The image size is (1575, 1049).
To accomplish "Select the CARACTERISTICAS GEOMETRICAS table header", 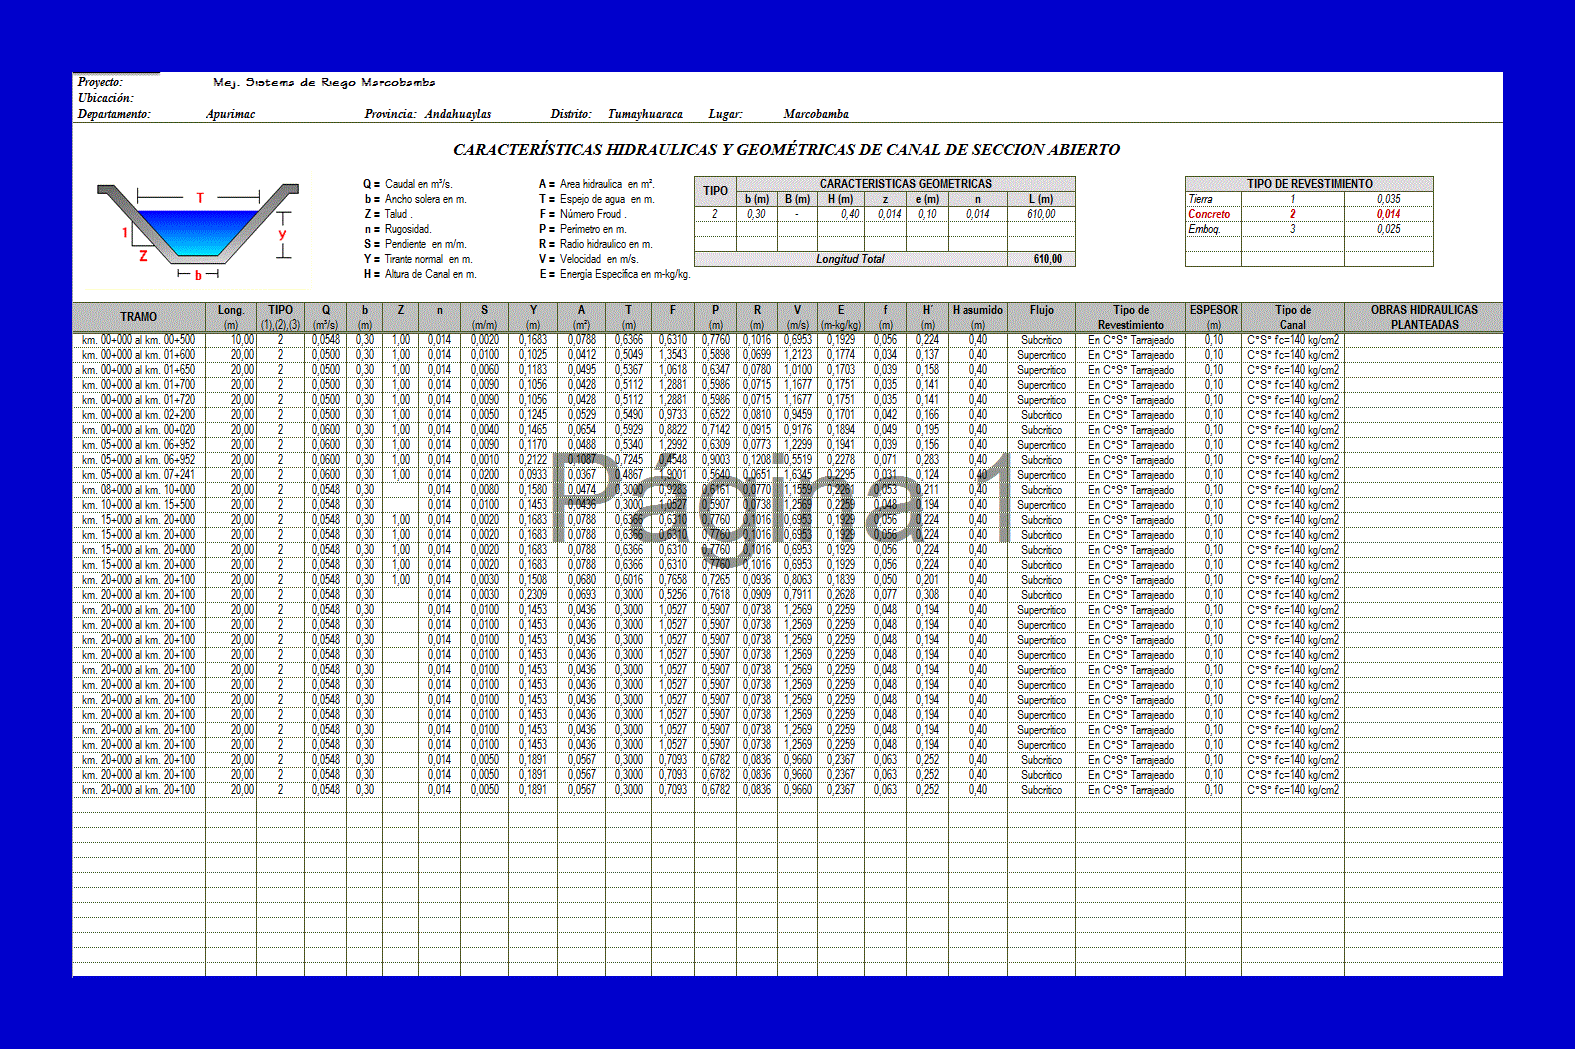I will coord(906,184).
